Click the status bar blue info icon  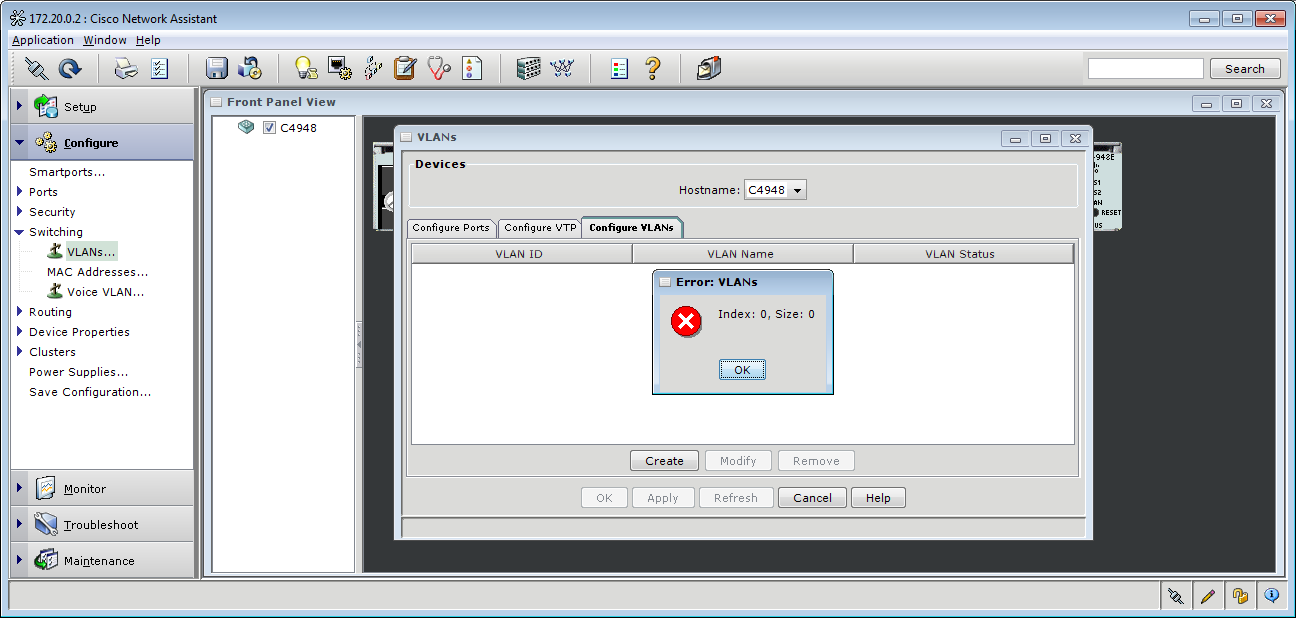point(1272,596)
